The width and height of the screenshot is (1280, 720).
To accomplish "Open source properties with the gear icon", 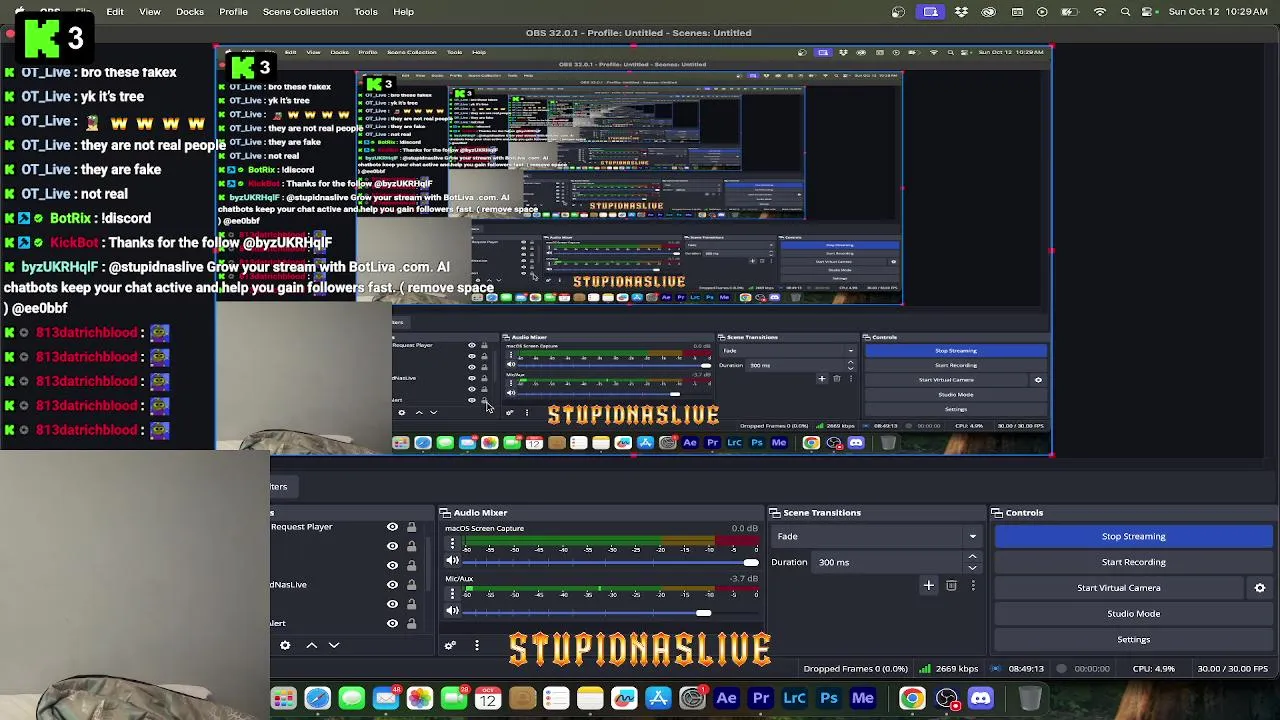I will click(x=285, y=645).
